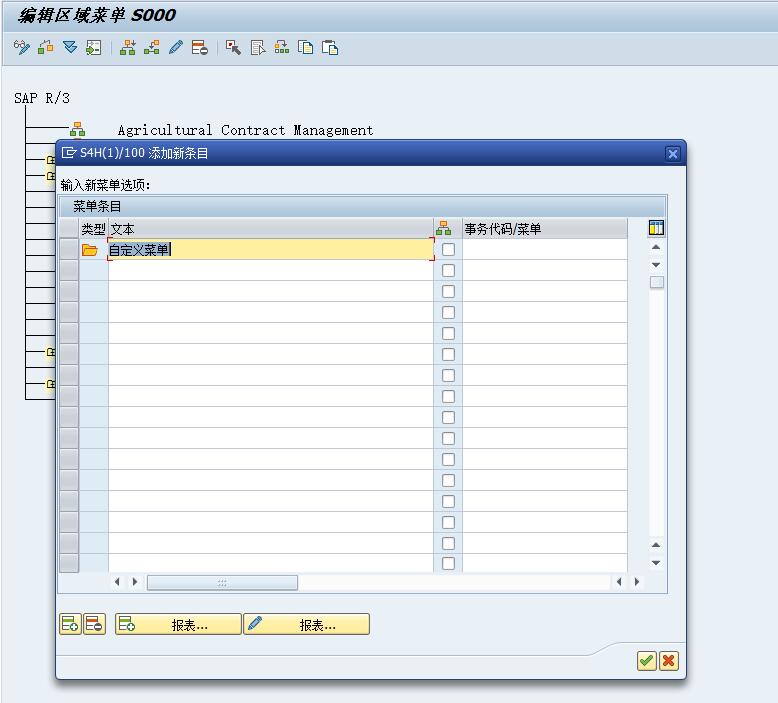The width and height of the screenshot is (778, 703).
Task: Cancel the dialog with the red X button
Action: pyautogui.click(x=669, y=661)
